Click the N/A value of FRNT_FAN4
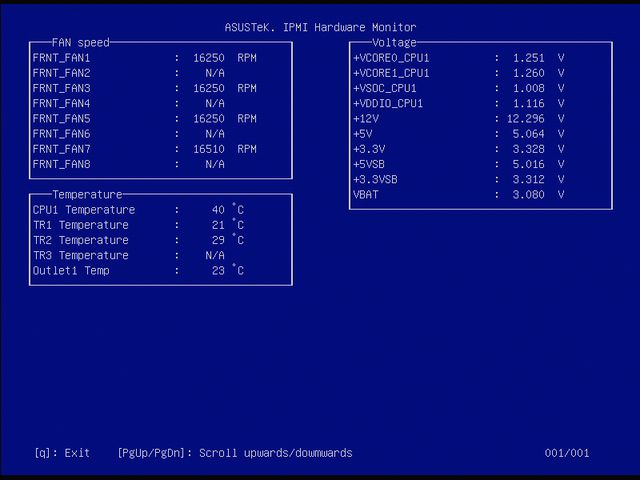Screen dimensions: 640x480 tap(215, 103)
